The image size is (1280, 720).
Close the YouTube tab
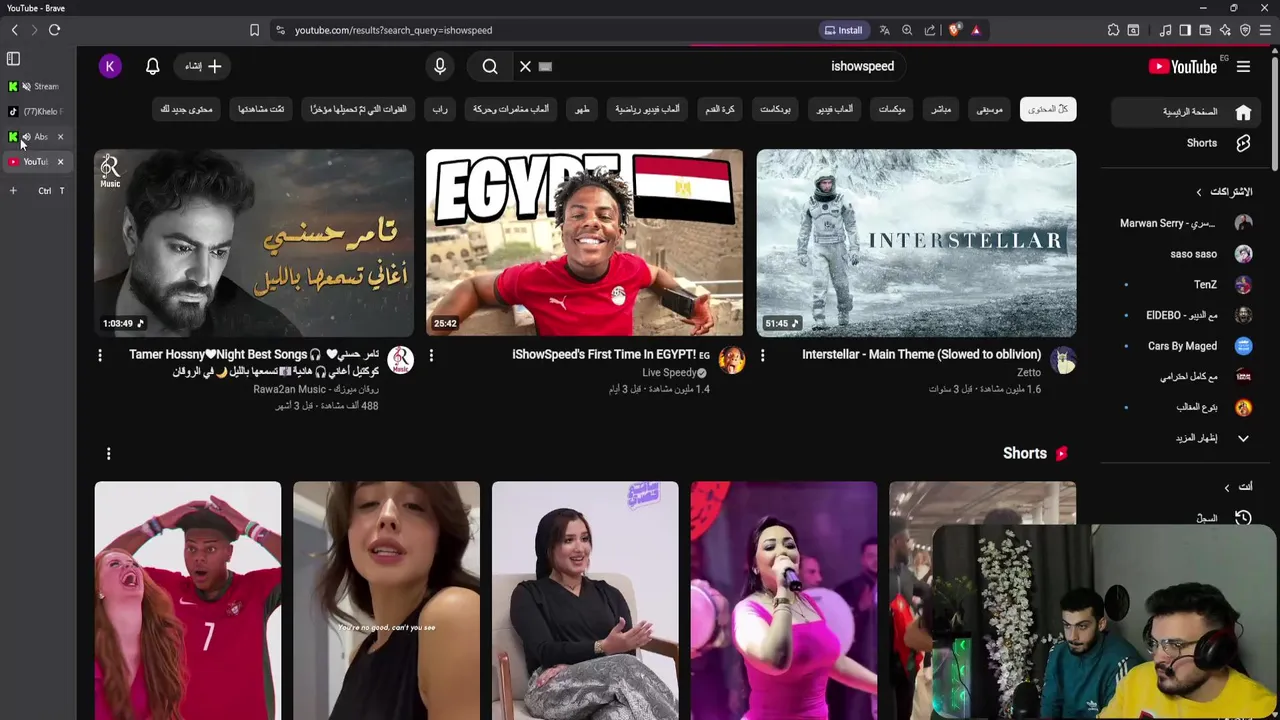point(60,161)
